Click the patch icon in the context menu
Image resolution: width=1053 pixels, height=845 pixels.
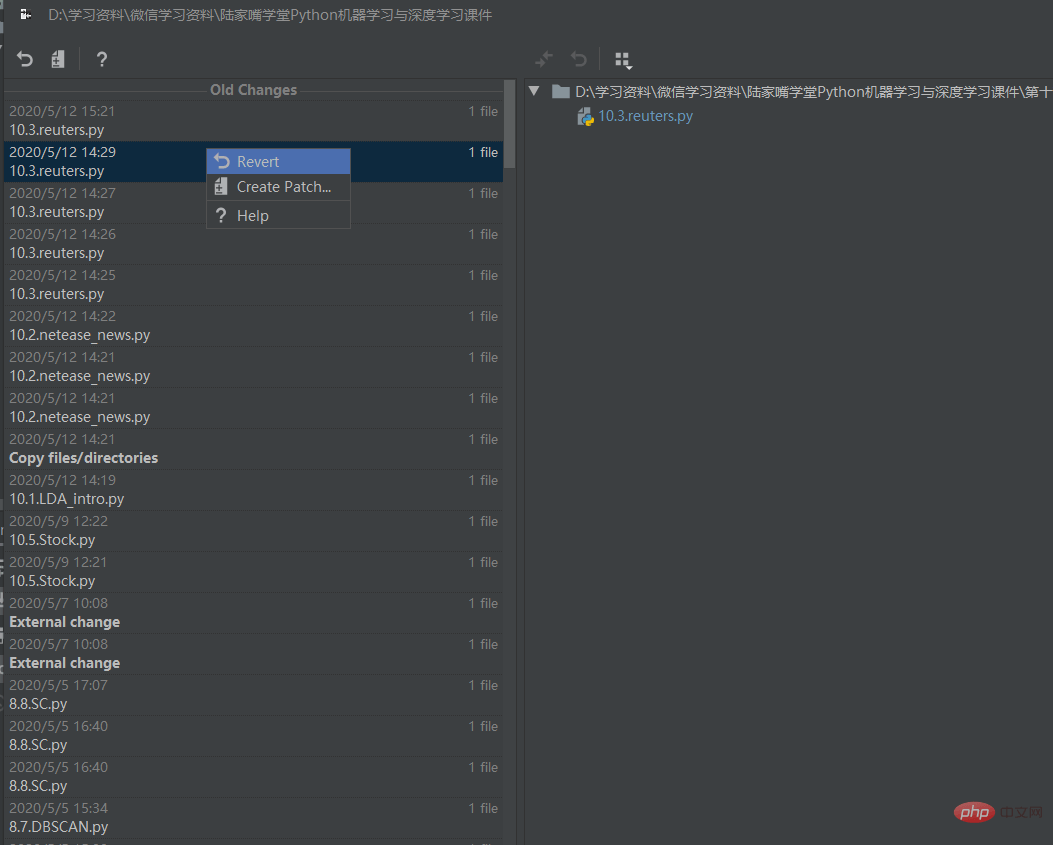(221, 187)
